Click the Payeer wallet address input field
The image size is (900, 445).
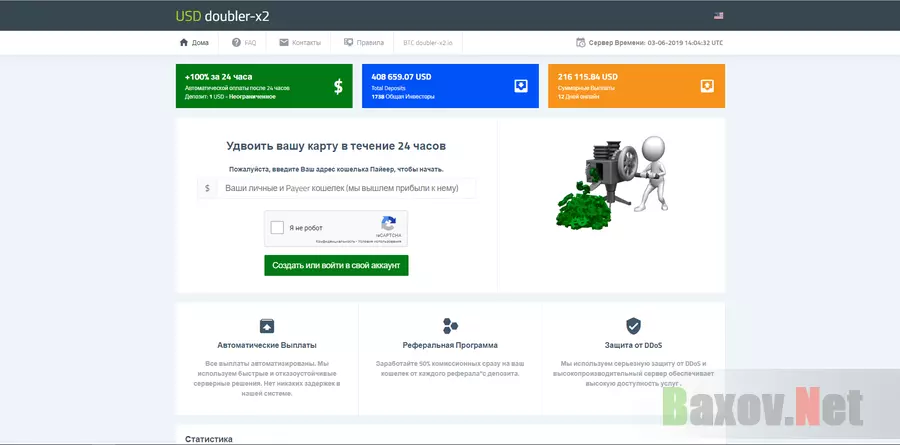coord(346,188)
